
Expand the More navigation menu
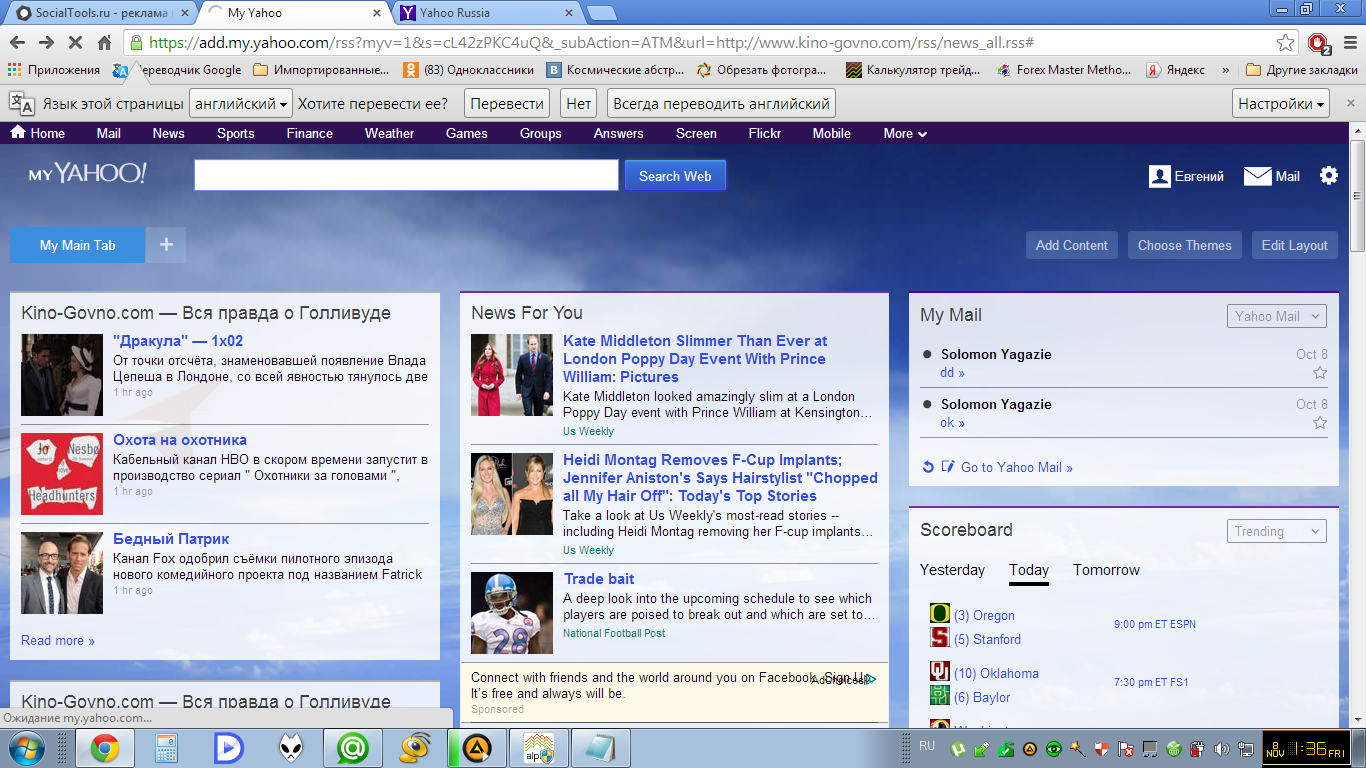tap(905, 133)
